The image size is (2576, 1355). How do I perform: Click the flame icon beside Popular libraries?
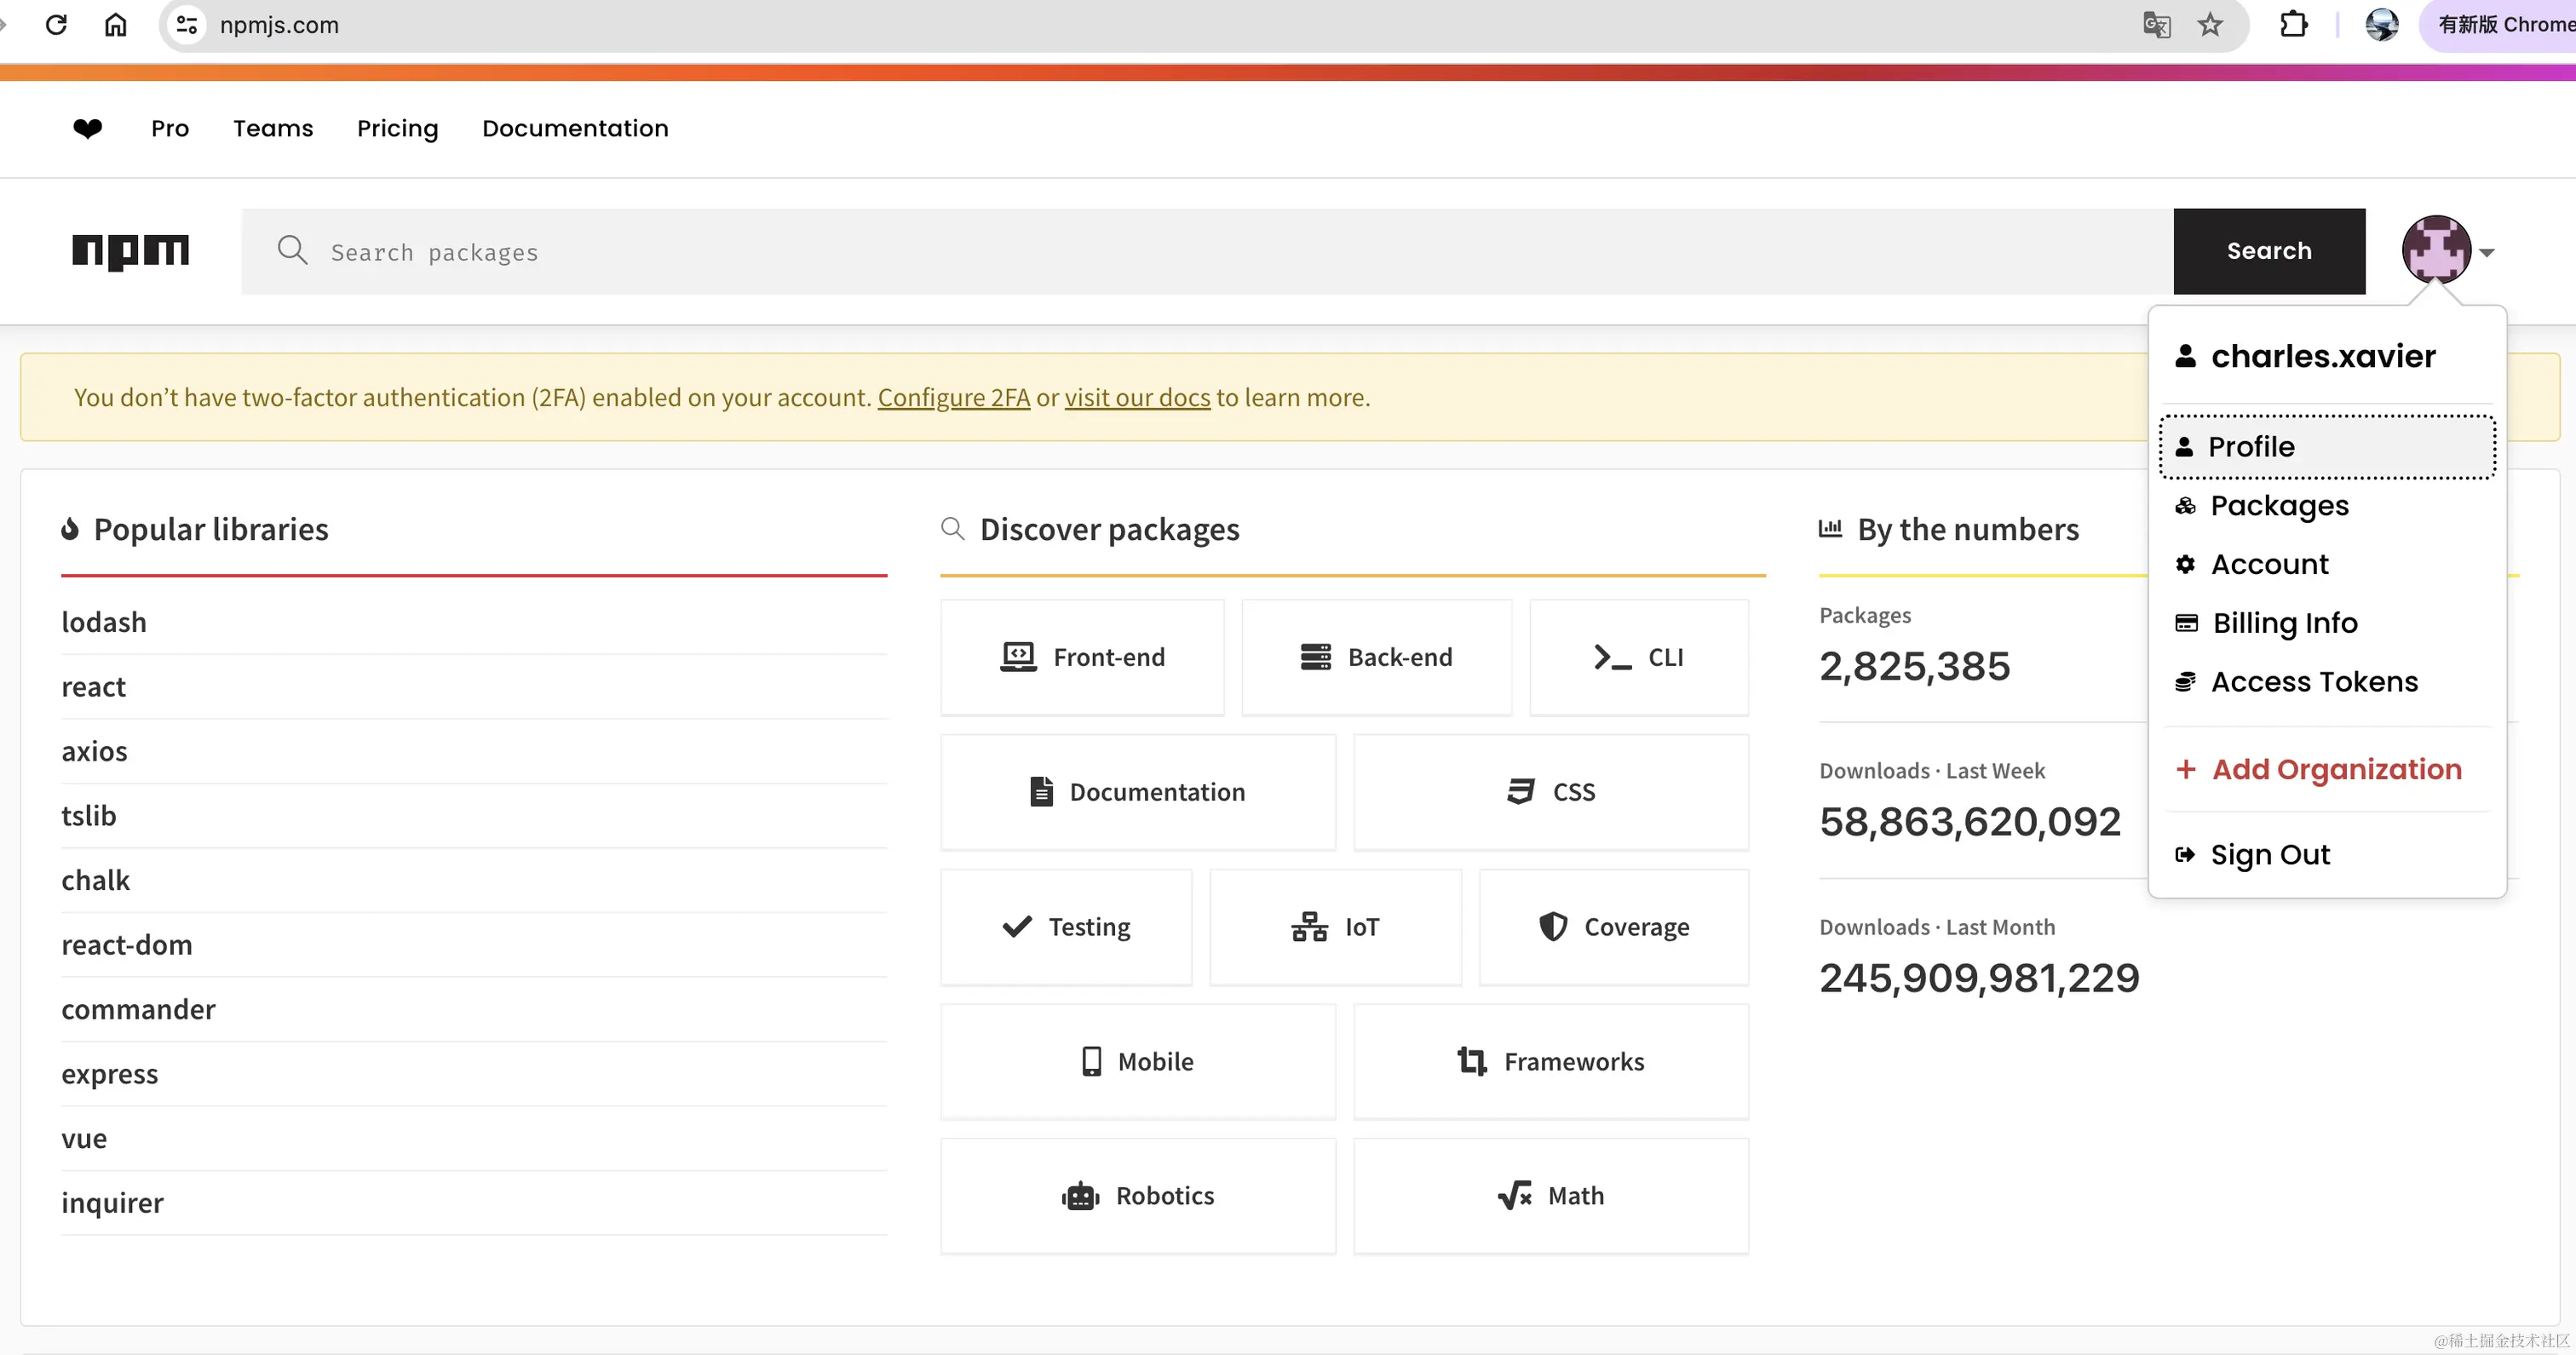click(x=70, y=529)
